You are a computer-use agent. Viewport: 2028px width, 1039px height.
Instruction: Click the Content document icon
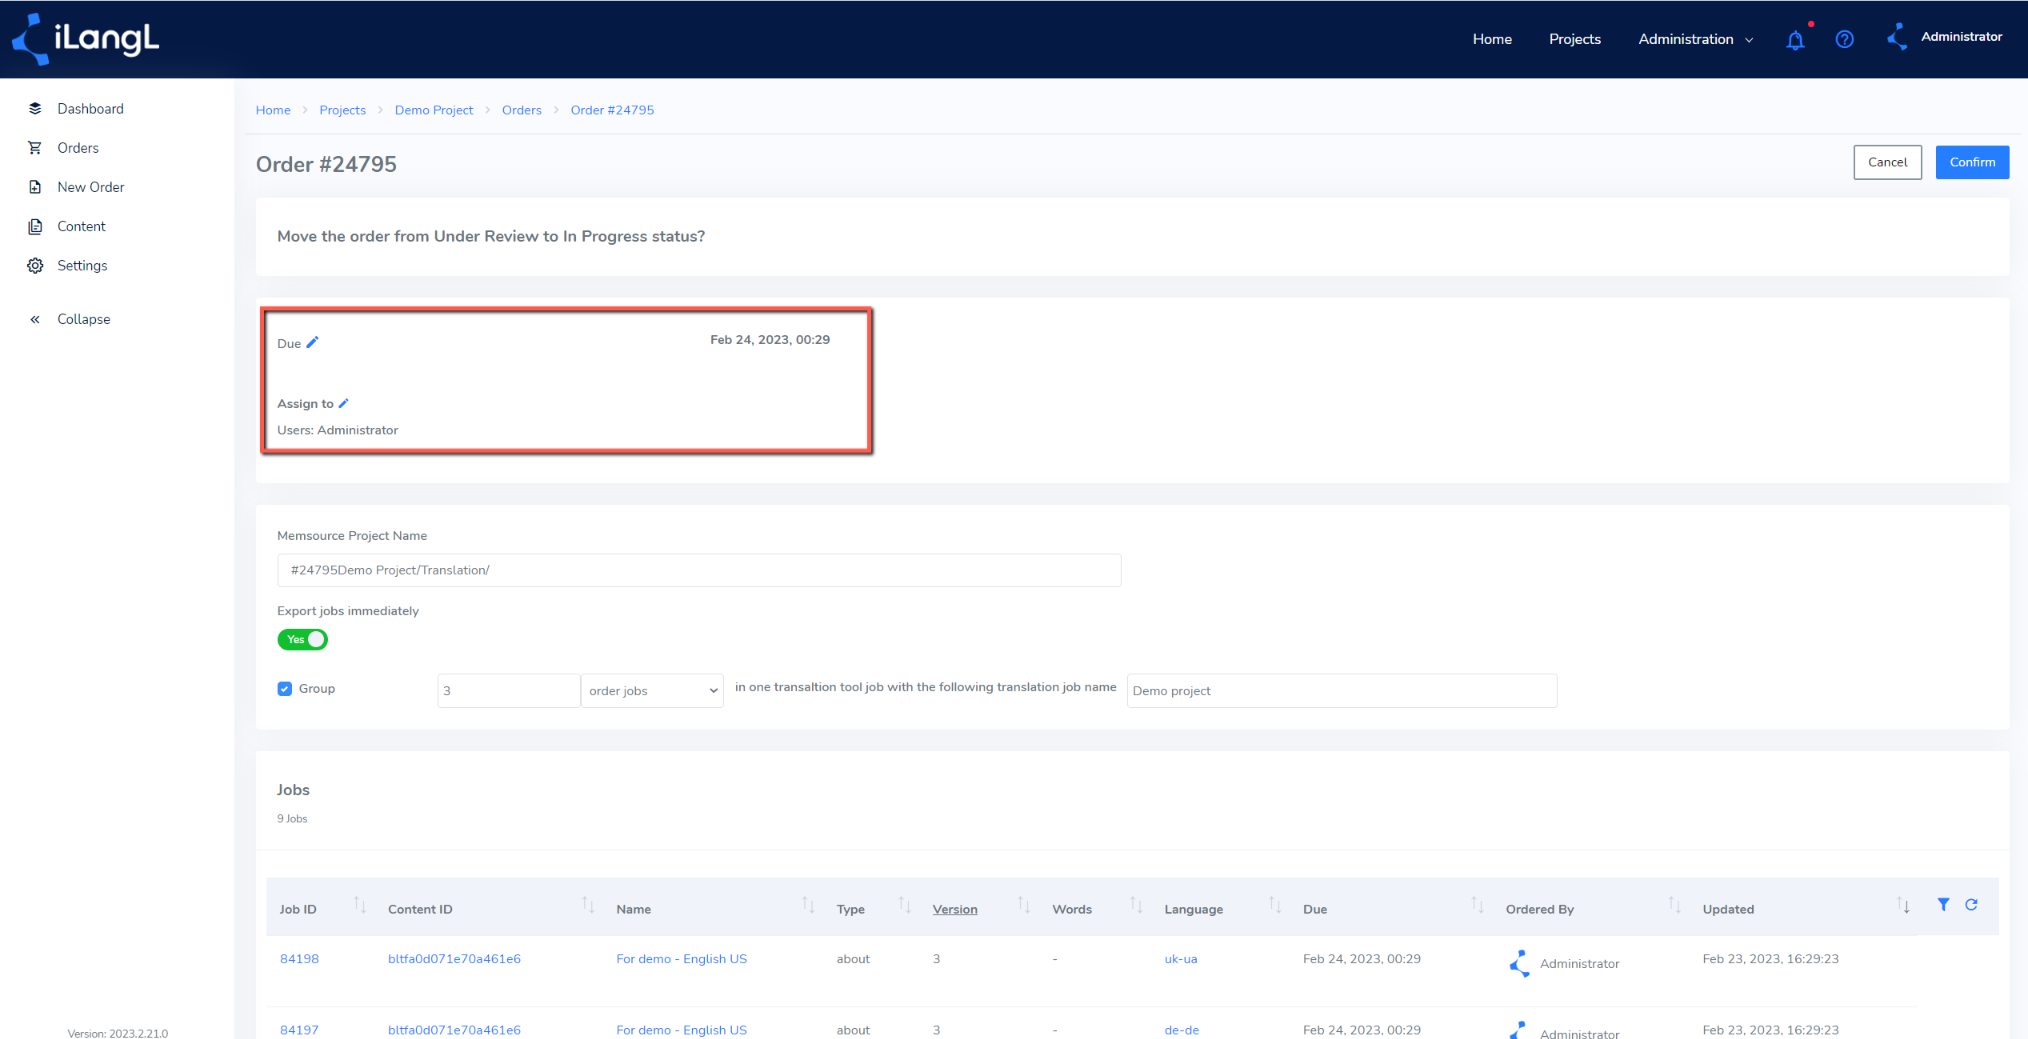point(35,226)
